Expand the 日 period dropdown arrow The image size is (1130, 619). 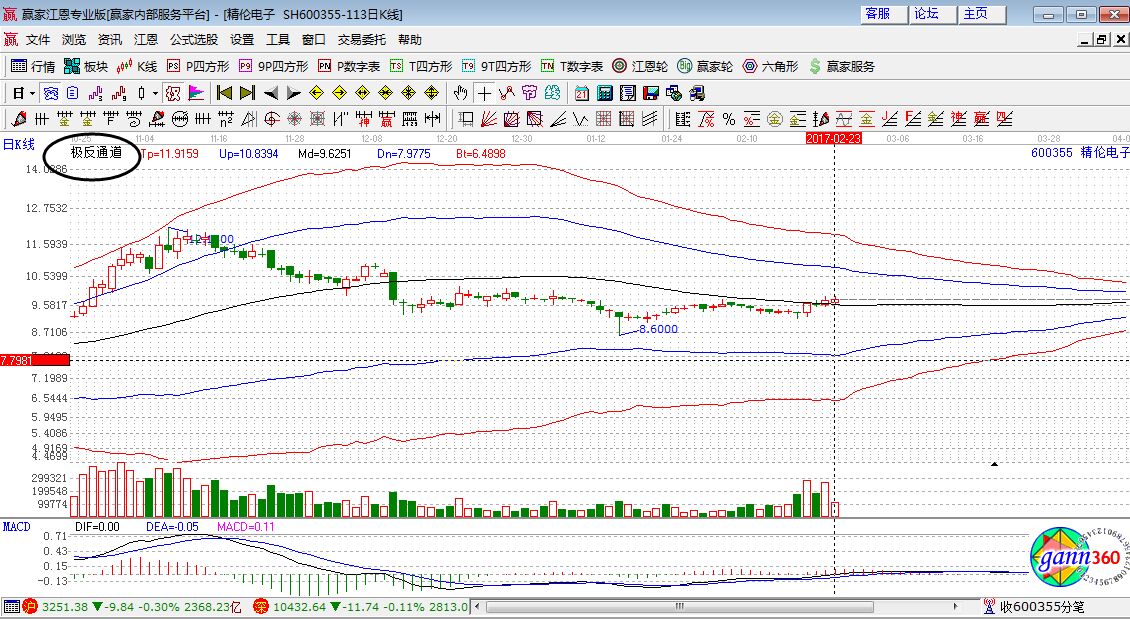click(x=32, y=93)
